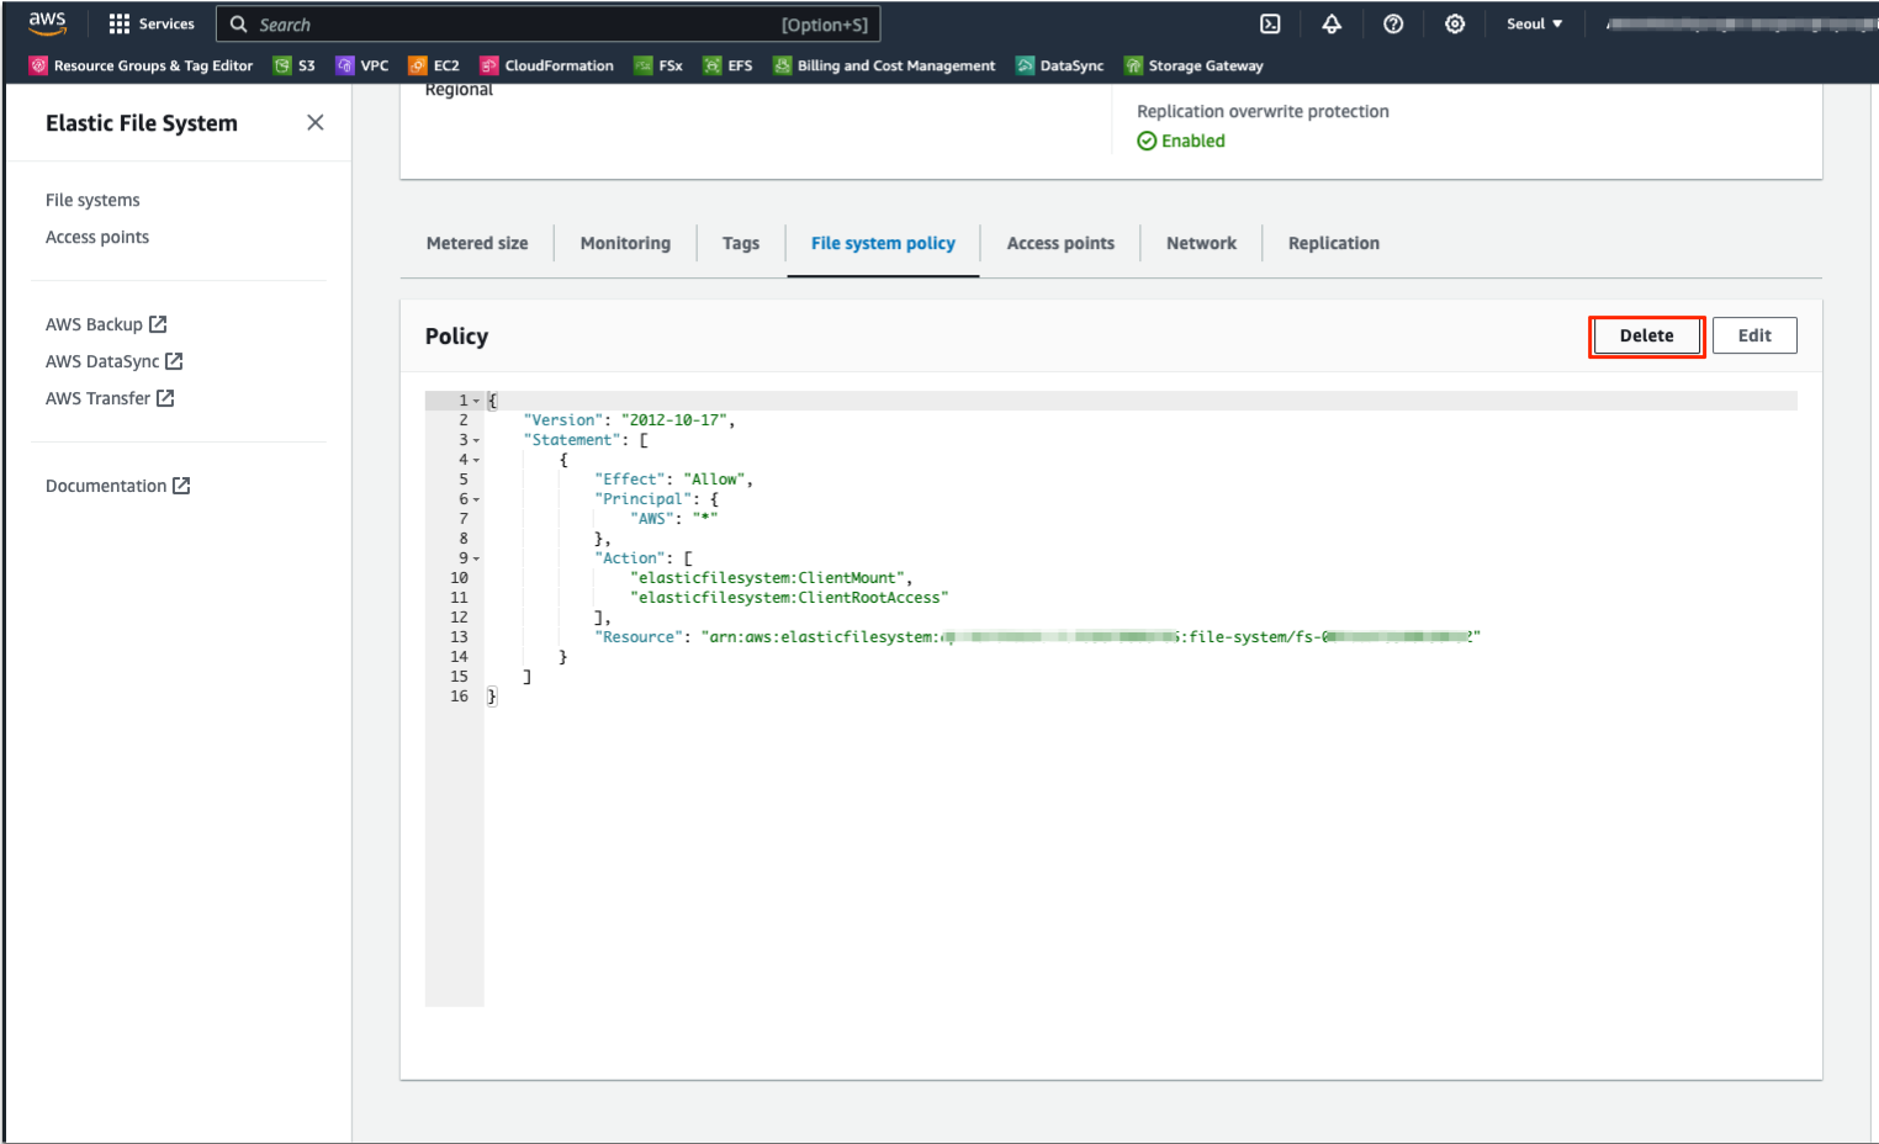
Task: Open the Storage Gateway bookmark shortcut
Action: tap(1194, 66)
